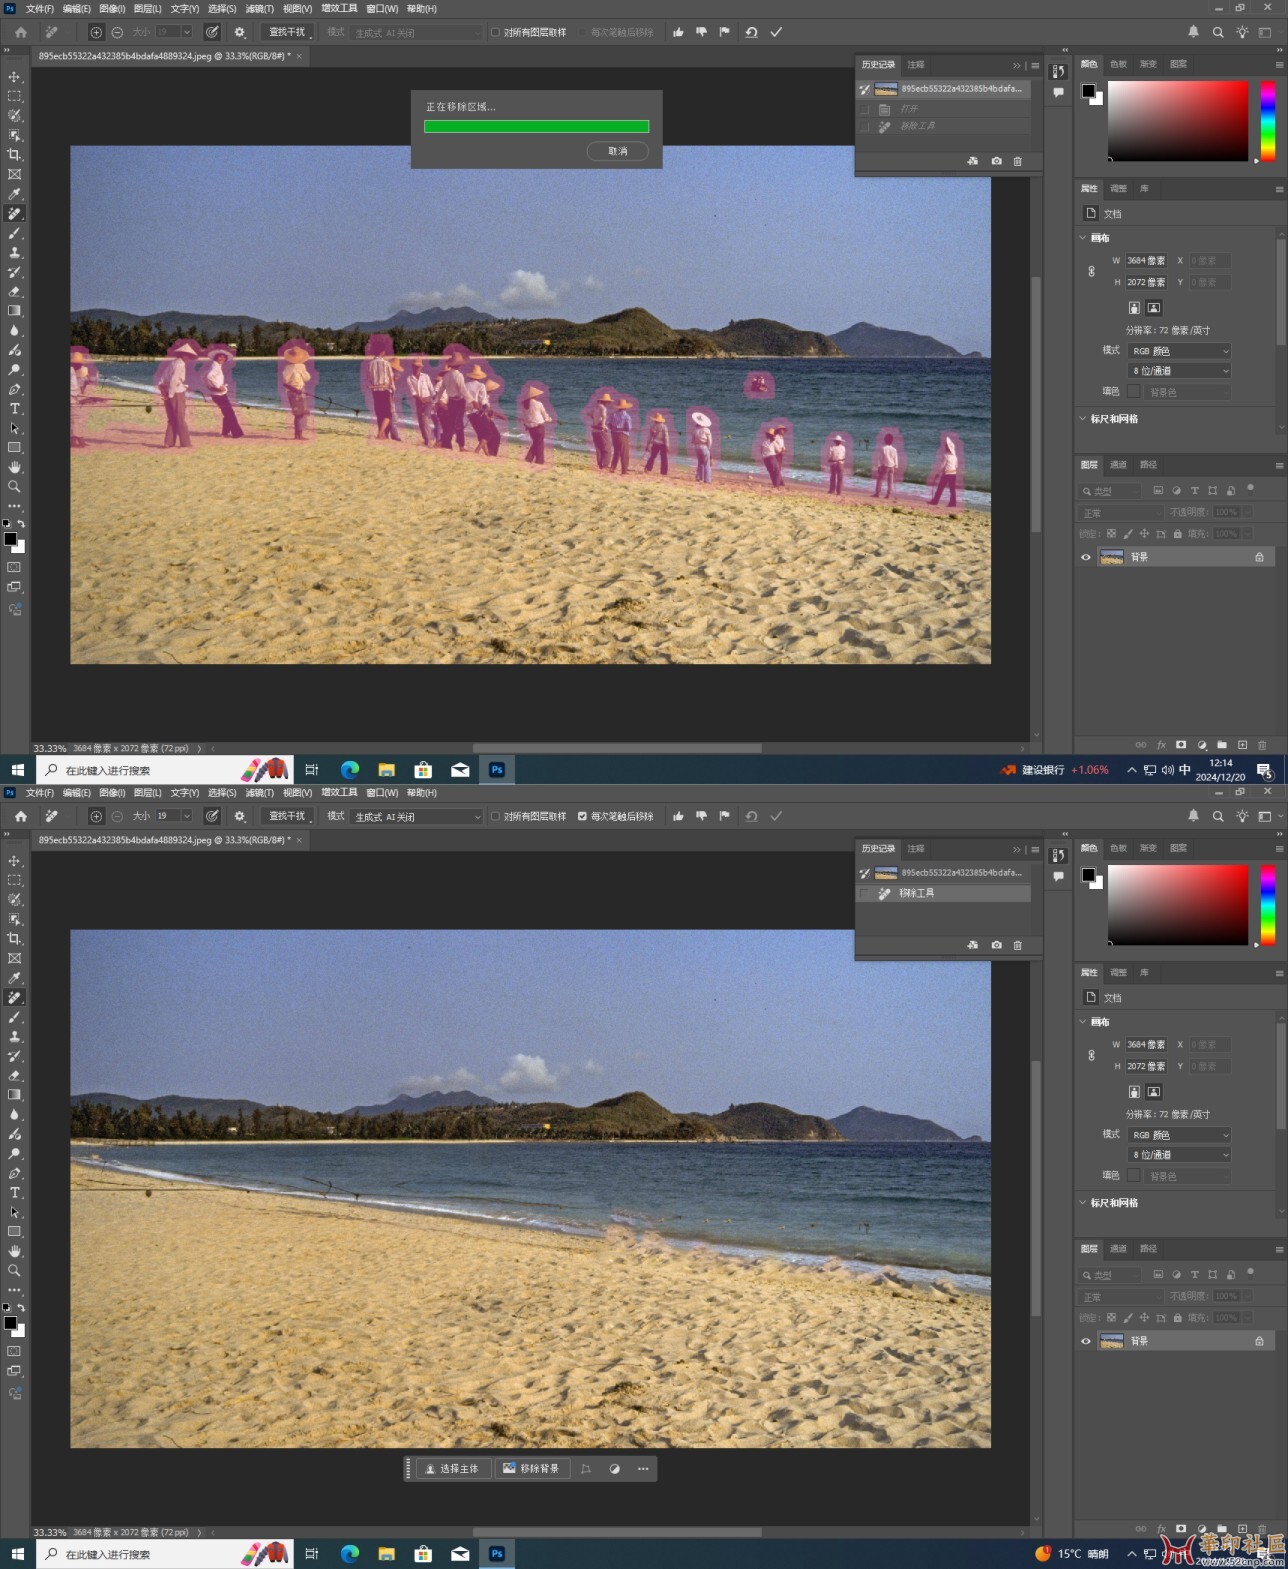Select Hand tool in lower Photoshop window
The height and width of the screenshot is (1569, 1288).
[14, 1251]
